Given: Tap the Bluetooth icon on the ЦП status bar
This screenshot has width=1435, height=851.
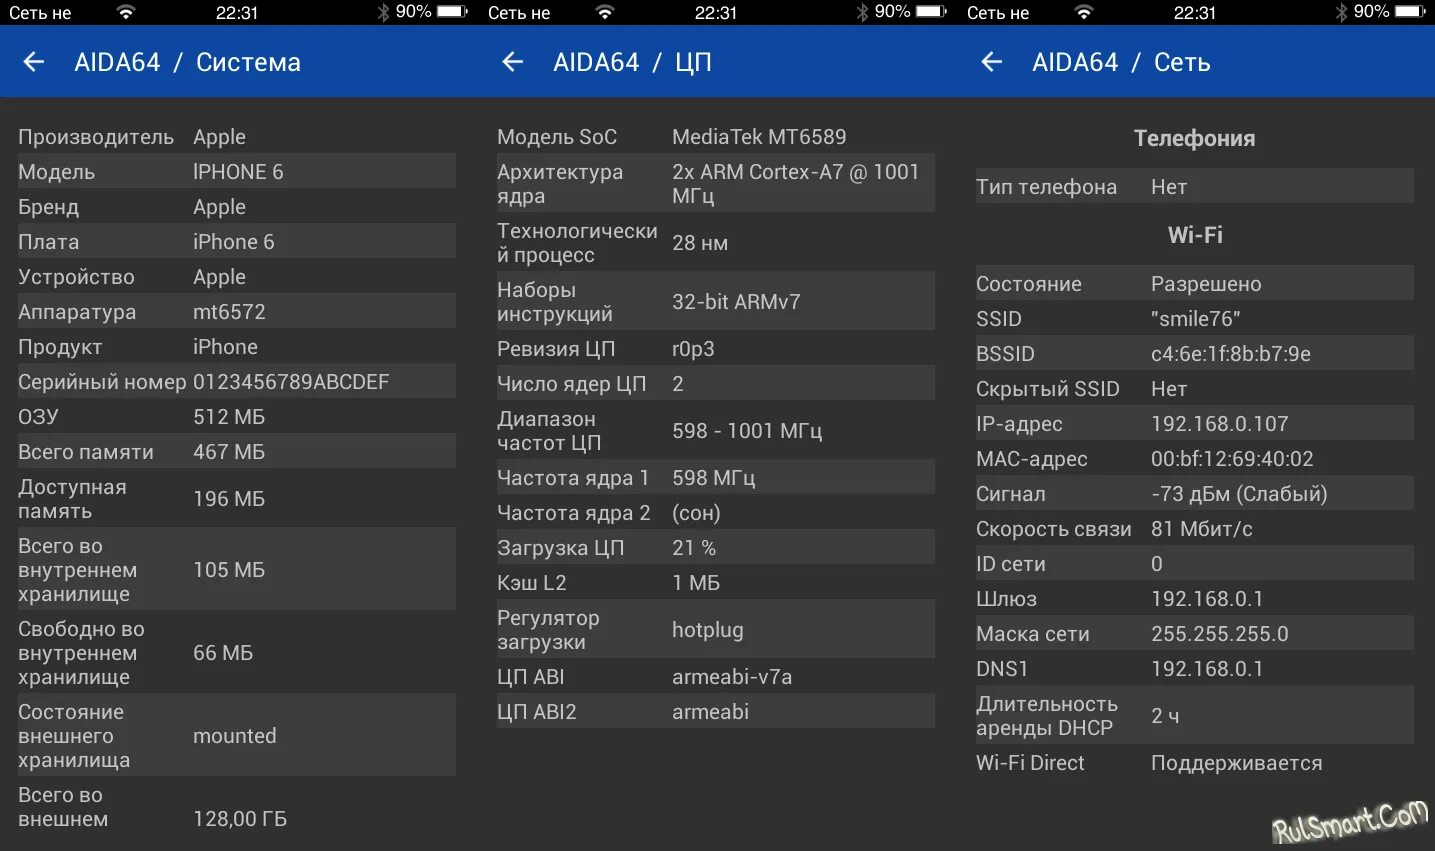Looking at the screenshot, I should tap(862, 12).
